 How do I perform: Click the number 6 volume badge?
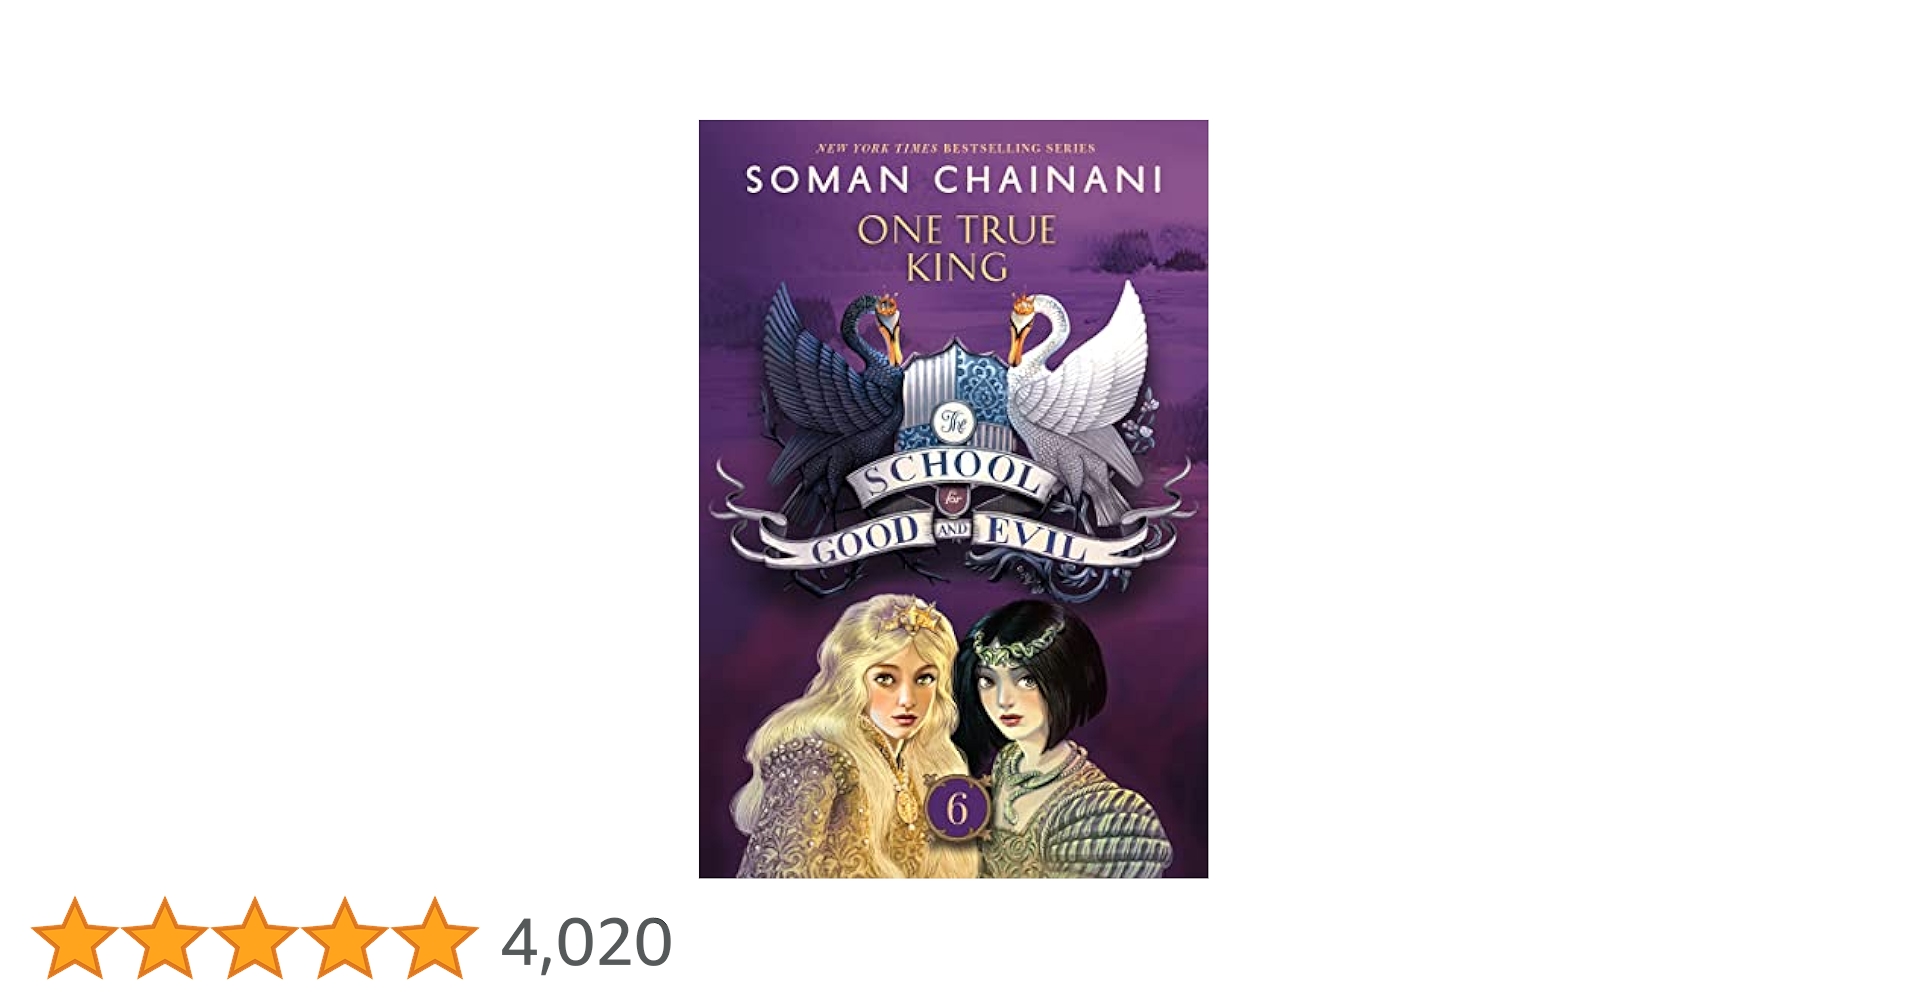tap(957, 809)
